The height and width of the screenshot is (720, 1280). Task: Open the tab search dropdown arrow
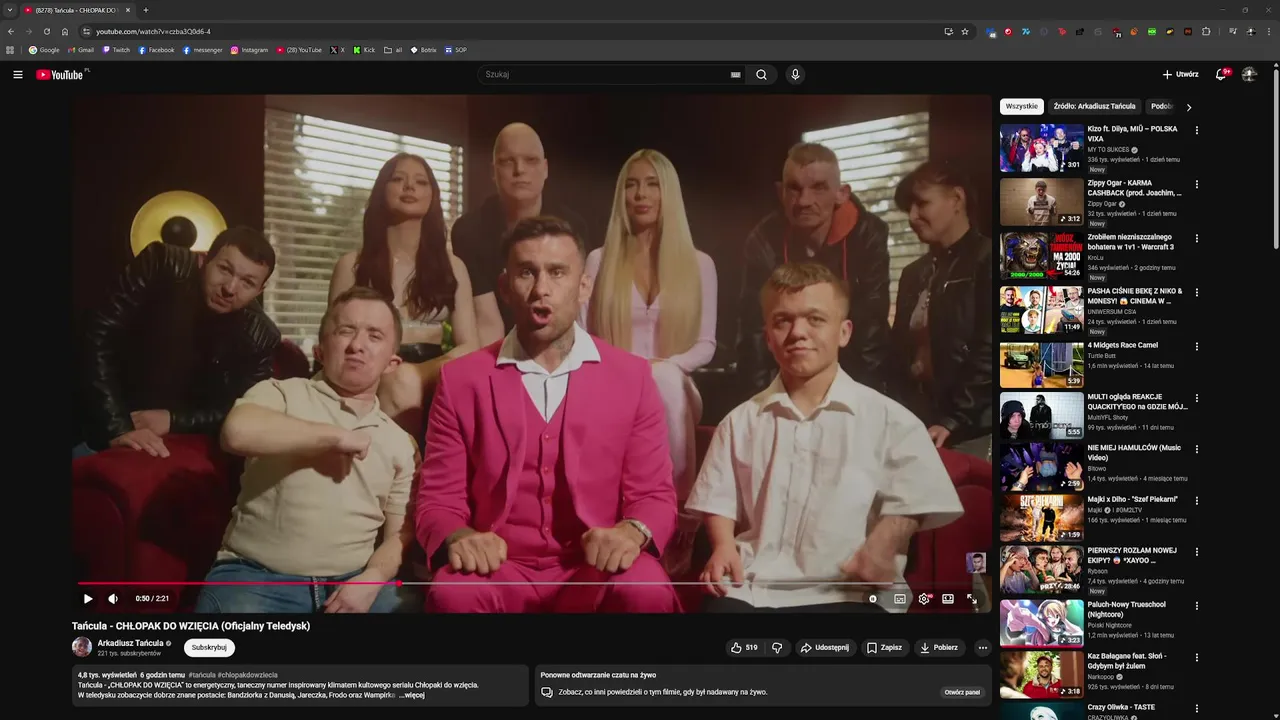(9, 10)
